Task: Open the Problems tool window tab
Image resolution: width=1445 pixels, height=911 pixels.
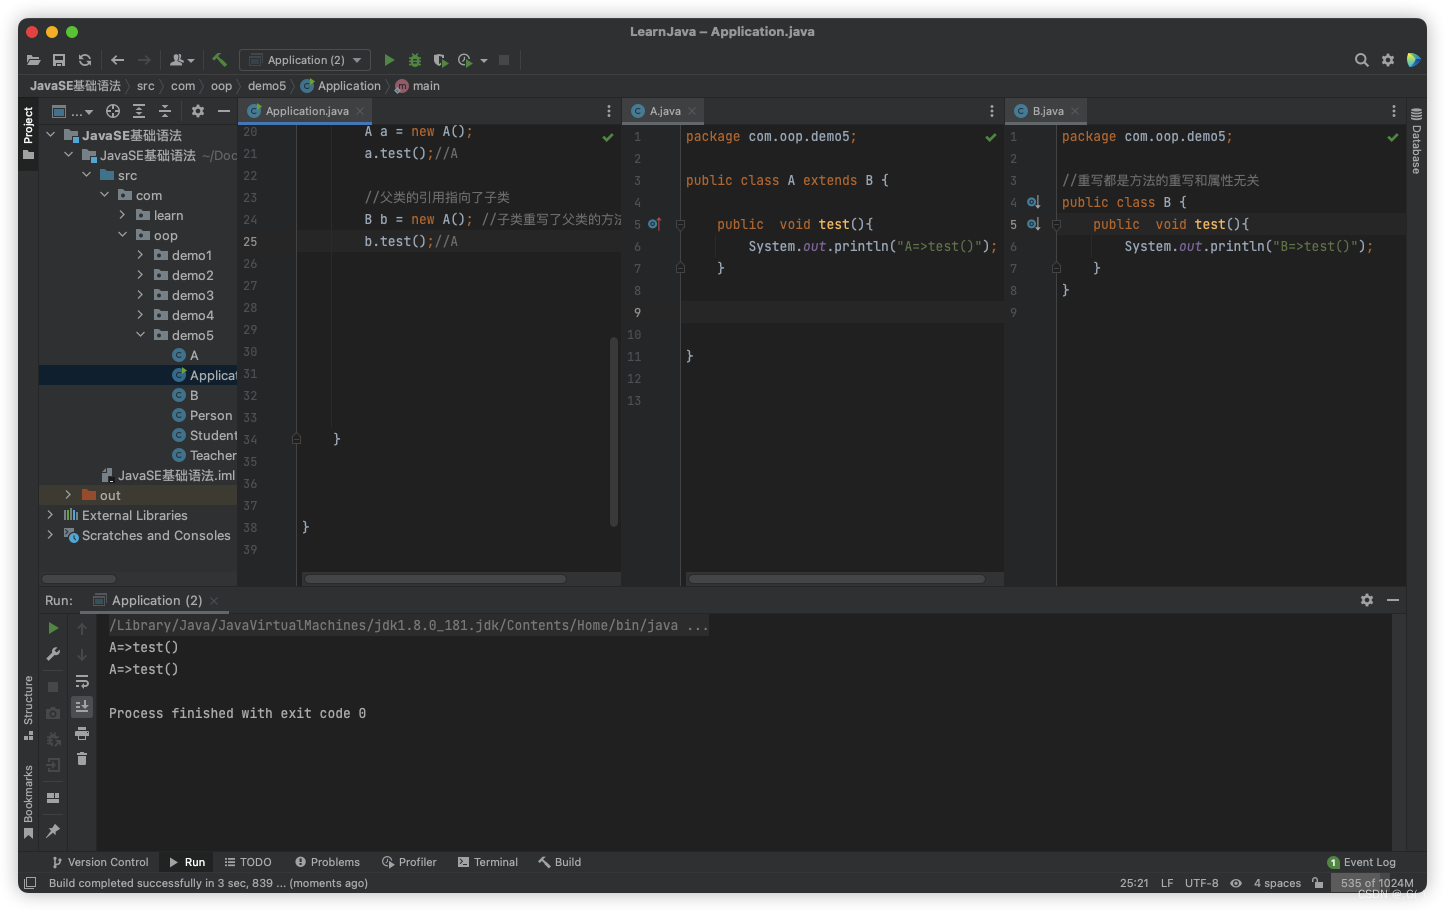Action: [x=327, y=862]
